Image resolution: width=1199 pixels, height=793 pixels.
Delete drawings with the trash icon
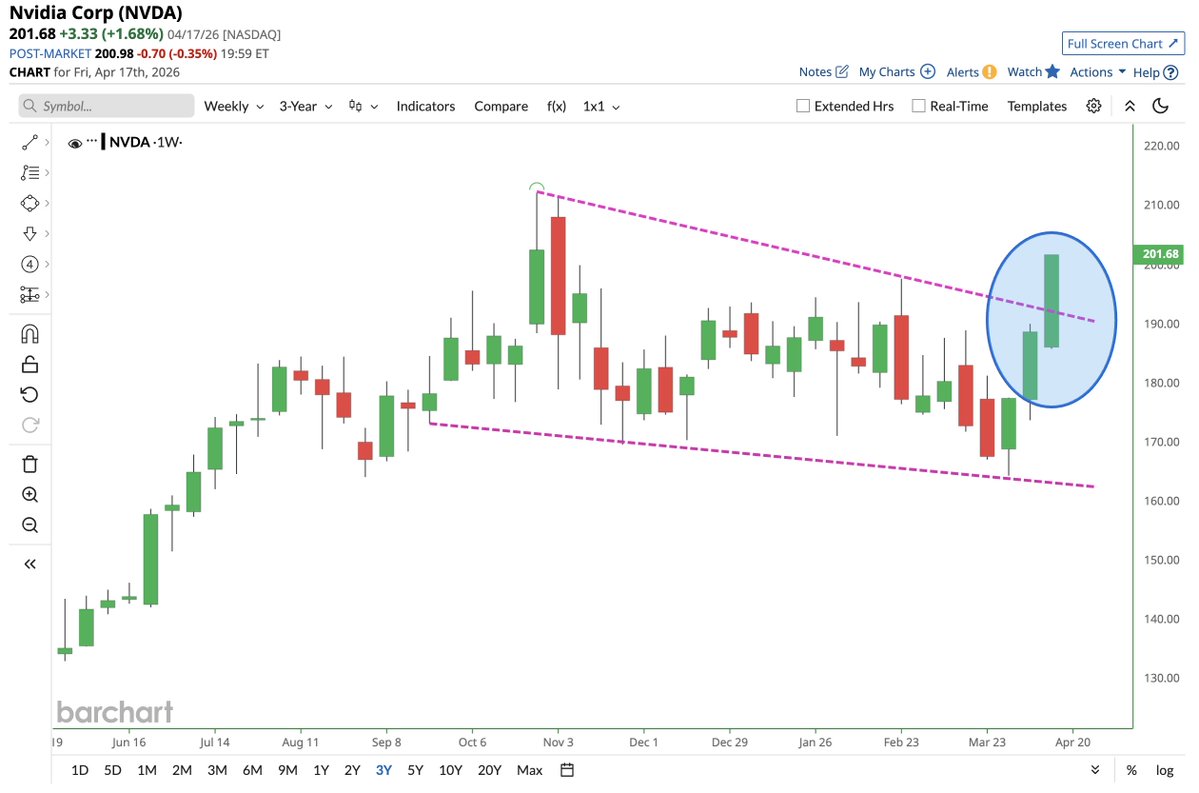coord(30,464)
